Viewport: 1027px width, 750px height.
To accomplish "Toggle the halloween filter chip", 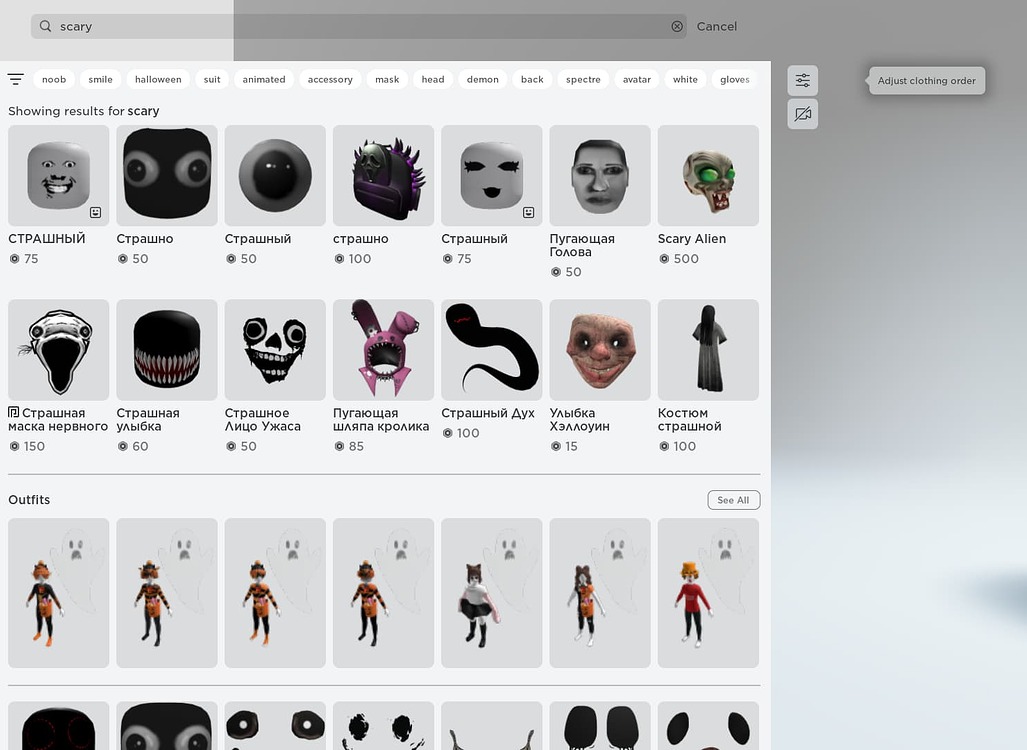I will [x=157, y=78].
